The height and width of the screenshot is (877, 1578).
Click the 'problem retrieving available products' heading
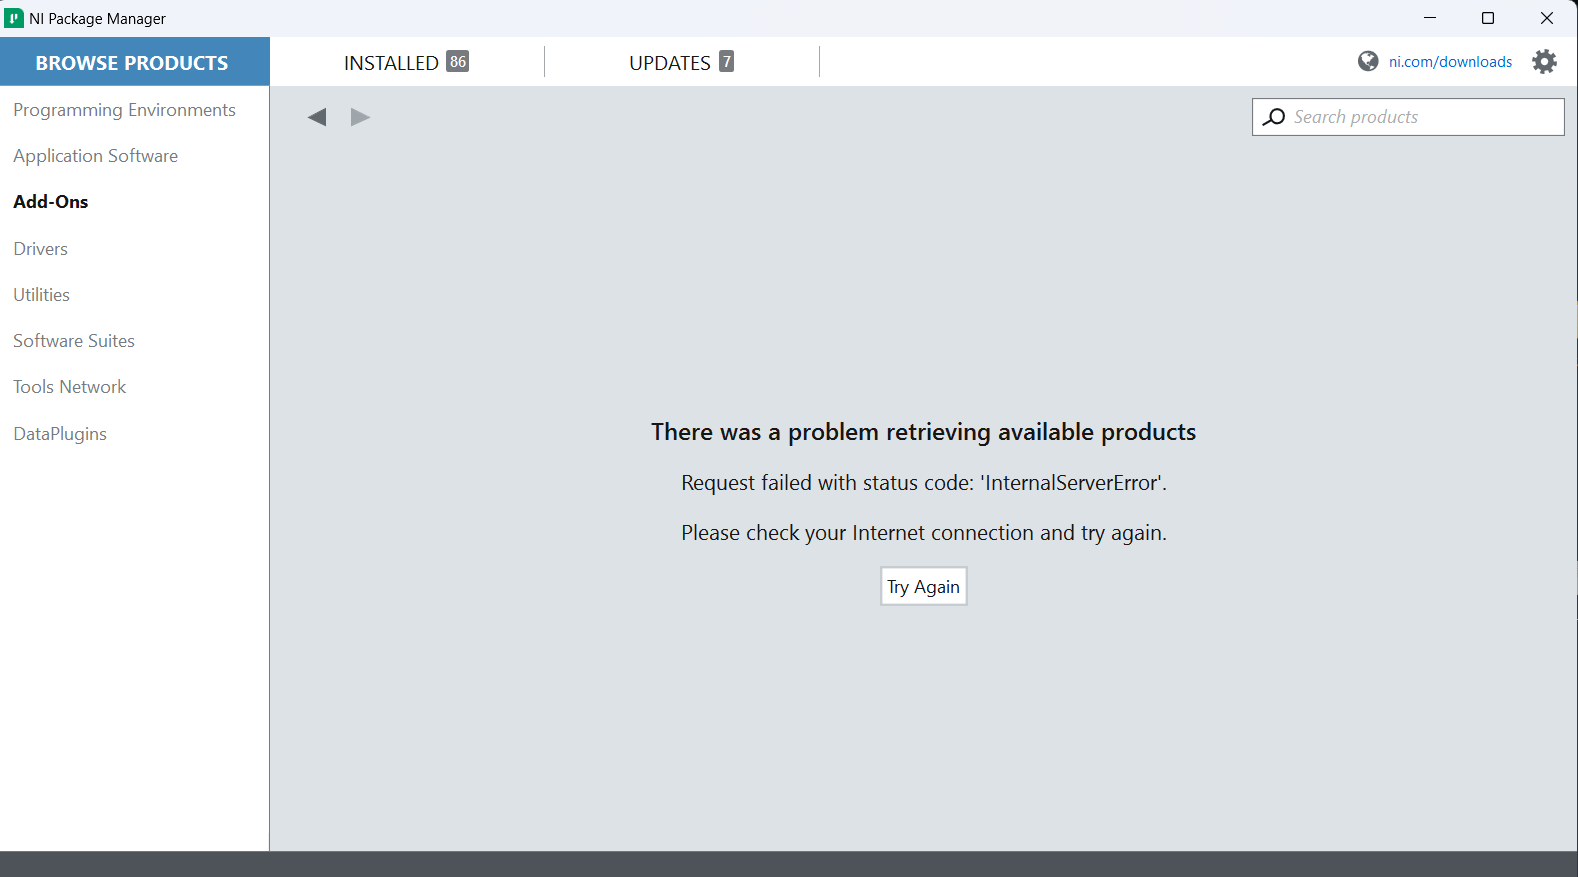(924, 432)
